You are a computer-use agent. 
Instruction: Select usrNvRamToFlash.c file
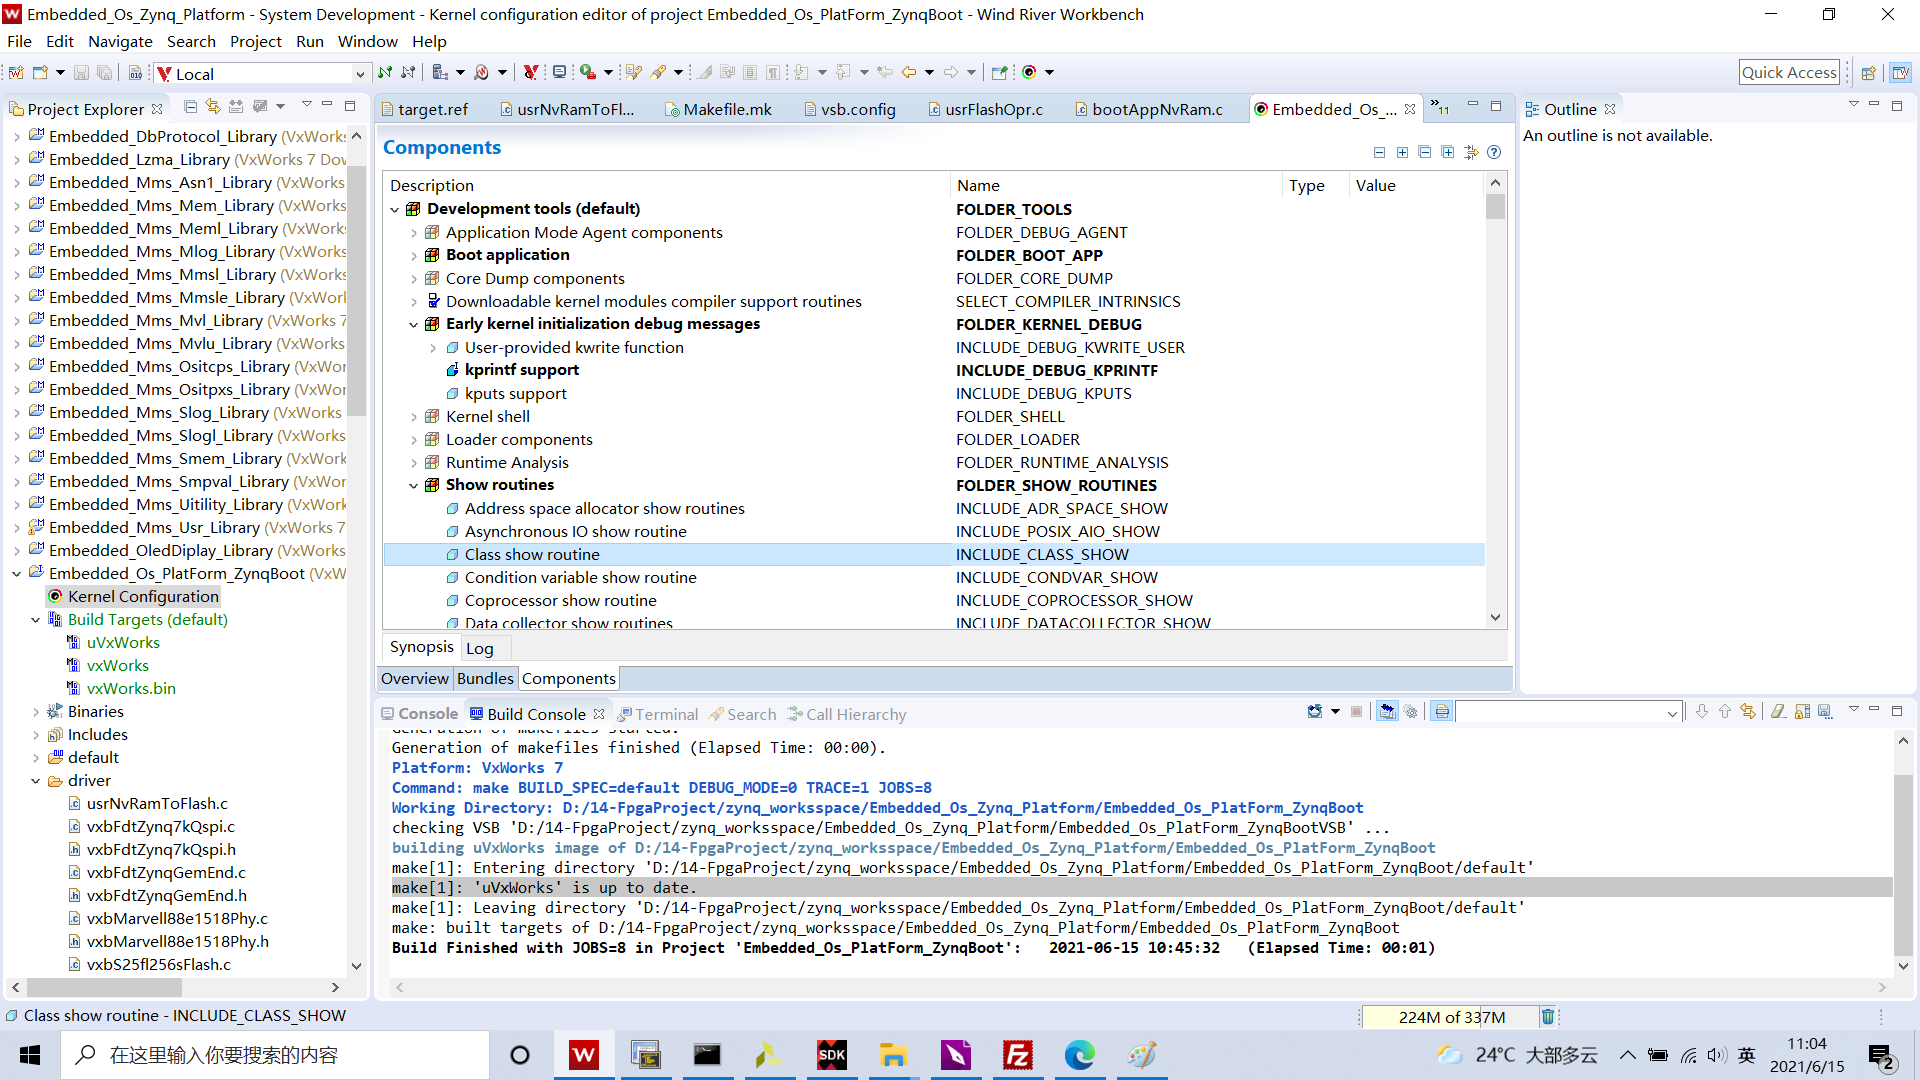pos(157,804)
